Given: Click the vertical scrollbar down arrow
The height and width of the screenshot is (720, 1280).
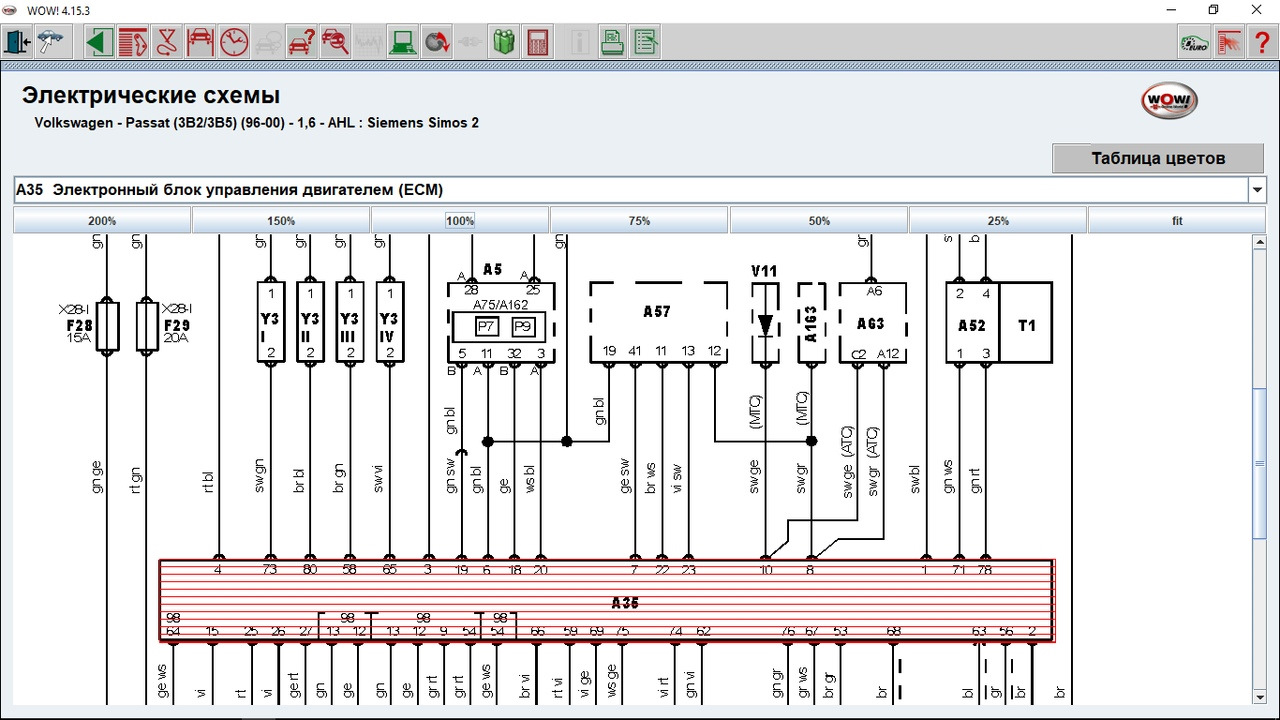Looking at the screenshot, I should click(x=1259, y=696).
